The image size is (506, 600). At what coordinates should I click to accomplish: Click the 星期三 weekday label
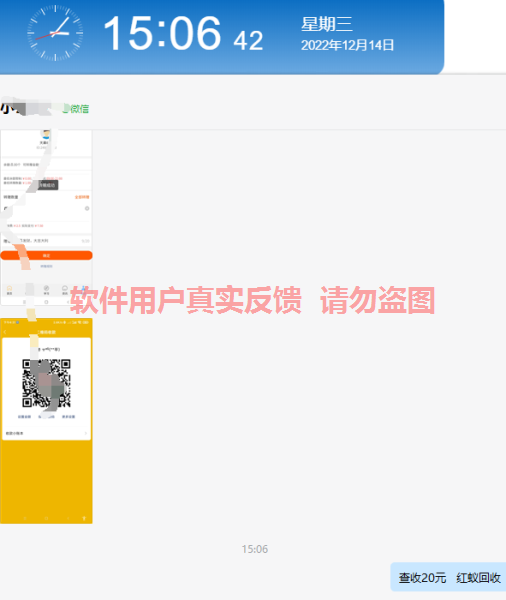click(x=326, y=24)
